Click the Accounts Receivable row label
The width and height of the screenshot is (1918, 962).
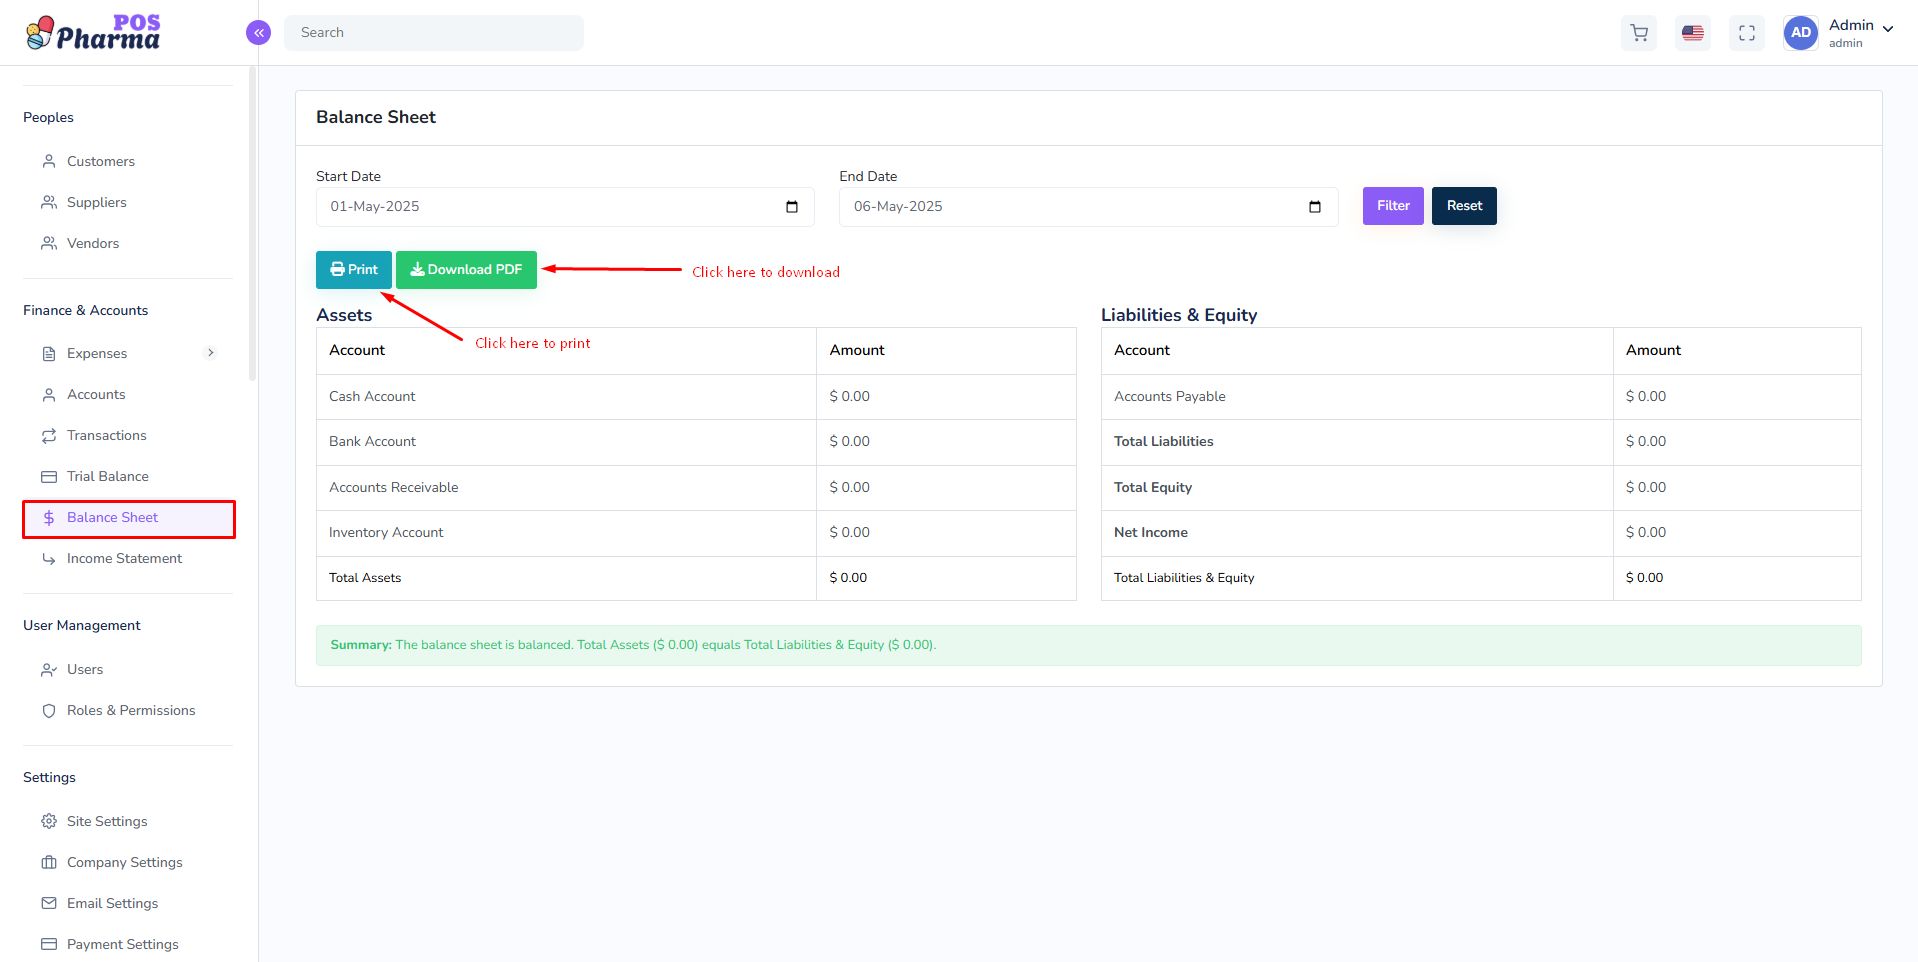pyautogui.click(x=394, y=487)
